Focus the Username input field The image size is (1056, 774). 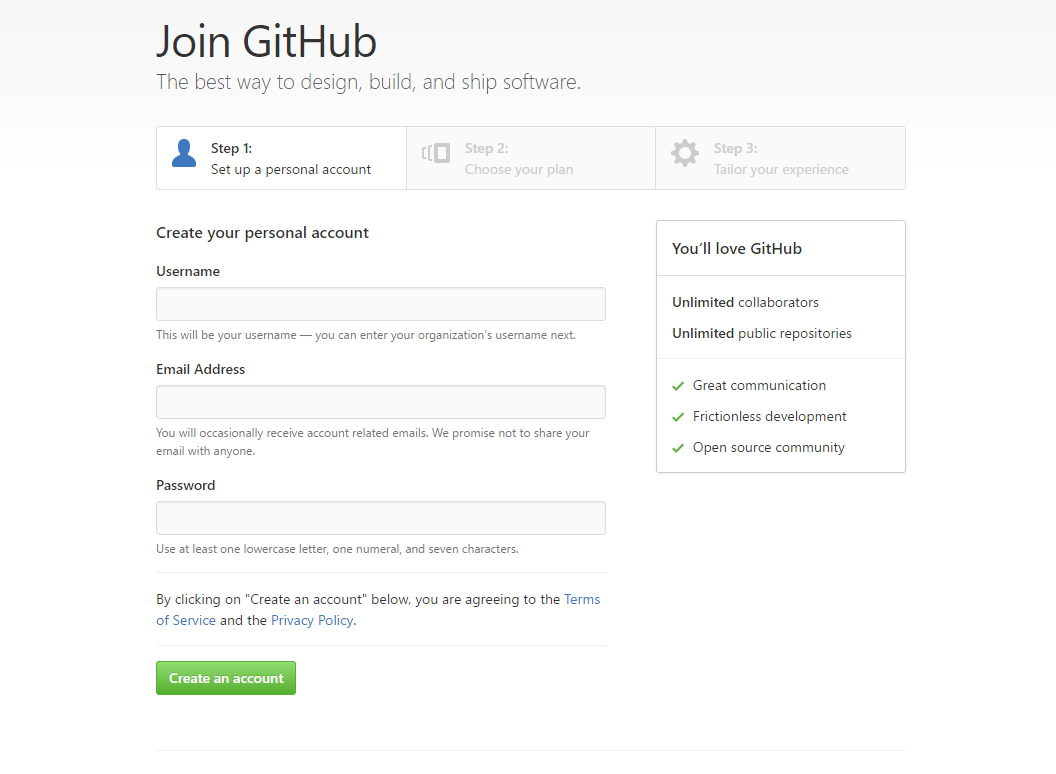[381, 304]
